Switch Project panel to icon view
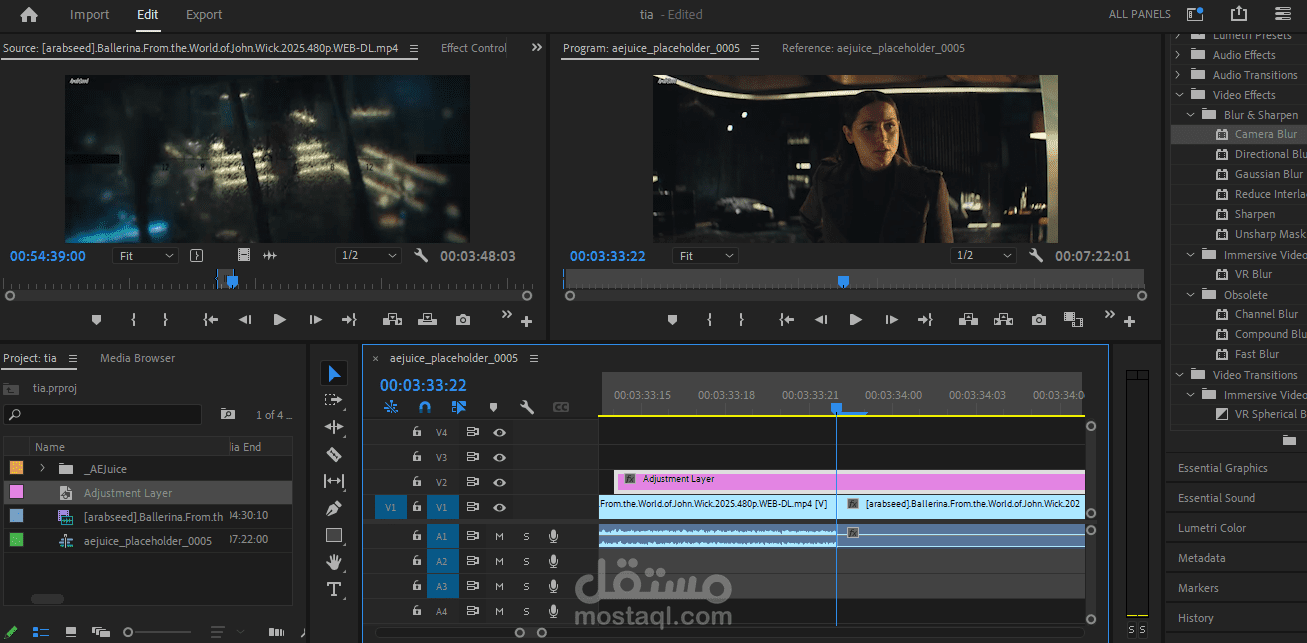 tap(70, 632)
